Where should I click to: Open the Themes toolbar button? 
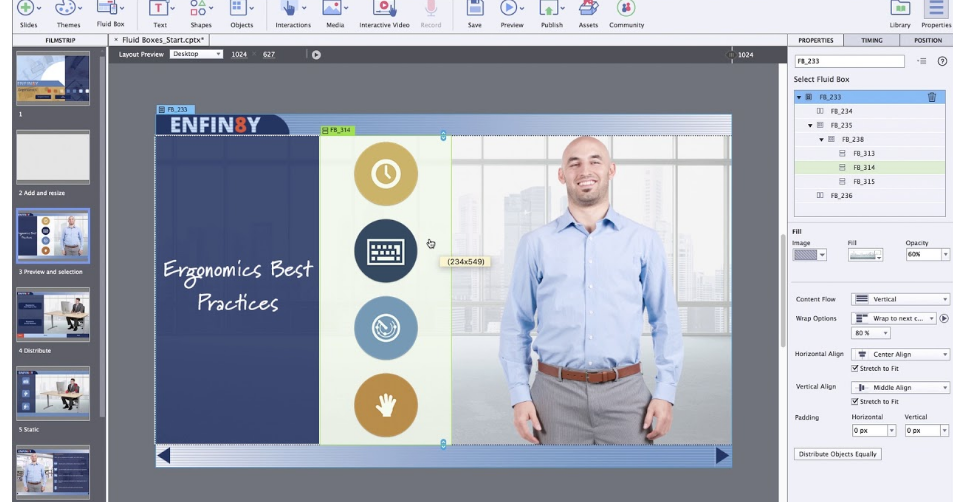click(68, 13)
